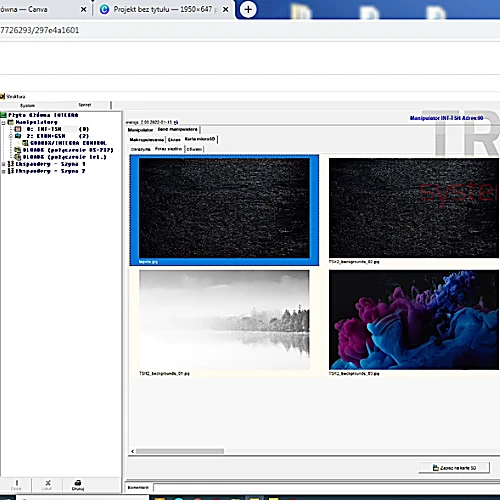This screenshot has height=500, width=500.
Task: Click the Komentarz input field
Action: tap(327, 488)
